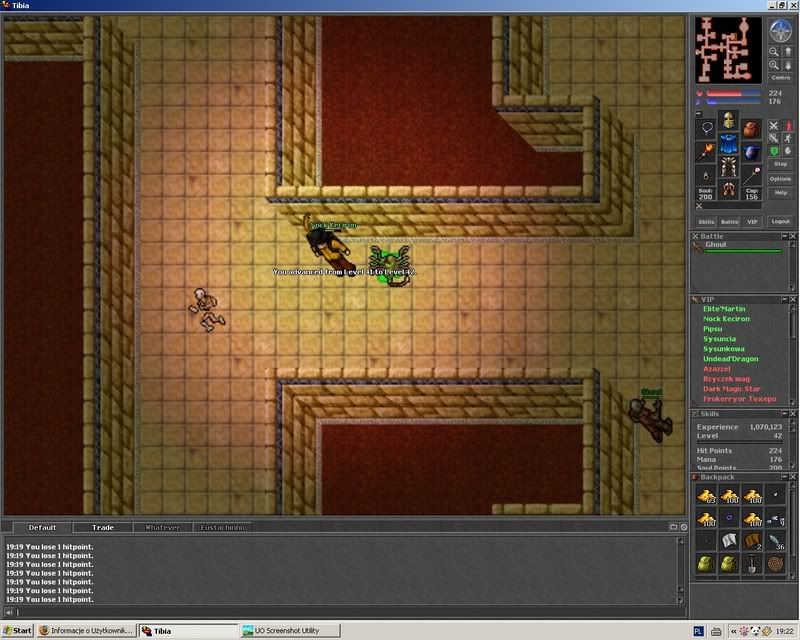800x640 pixels.
Task: Toggle the VIP panel button
Action: (x=752, y=221)
